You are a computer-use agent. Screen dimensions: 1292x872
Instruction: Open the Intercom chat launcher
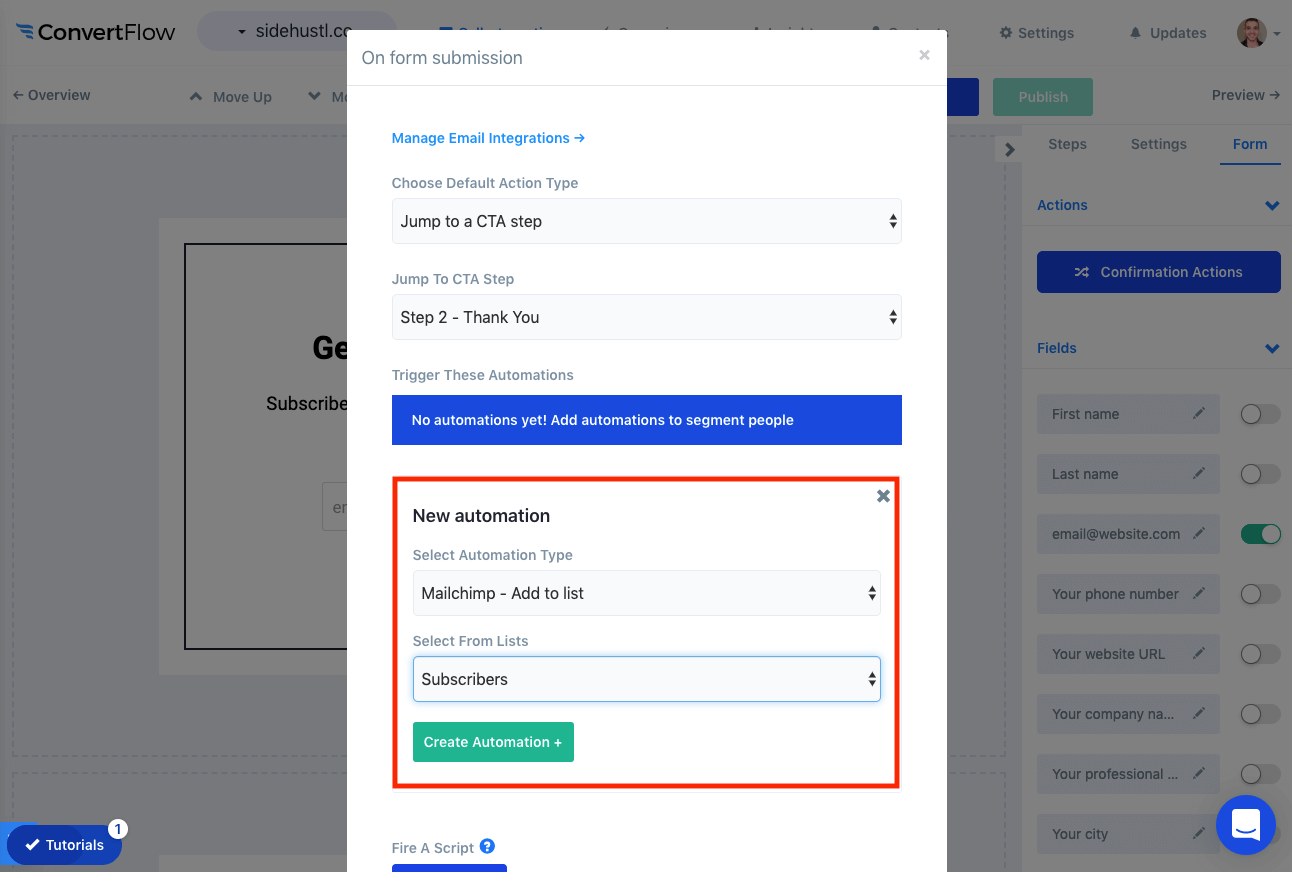(1245, 825)
